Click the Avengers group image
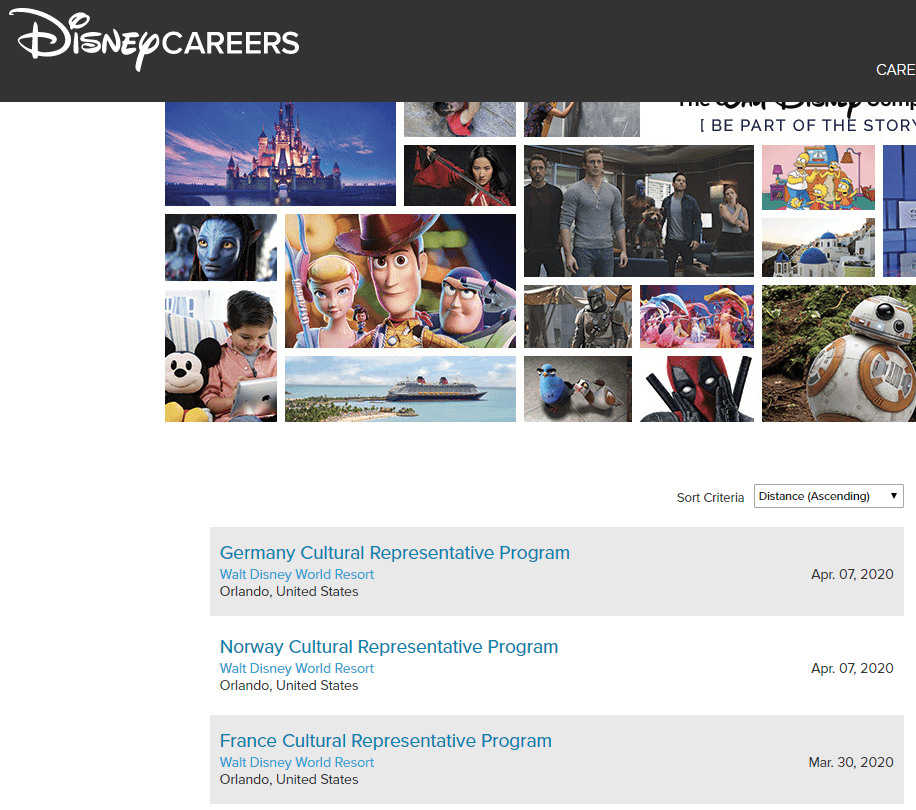This screenshot has height=810, width=916. pyautogui.click(x=639, y=211)
